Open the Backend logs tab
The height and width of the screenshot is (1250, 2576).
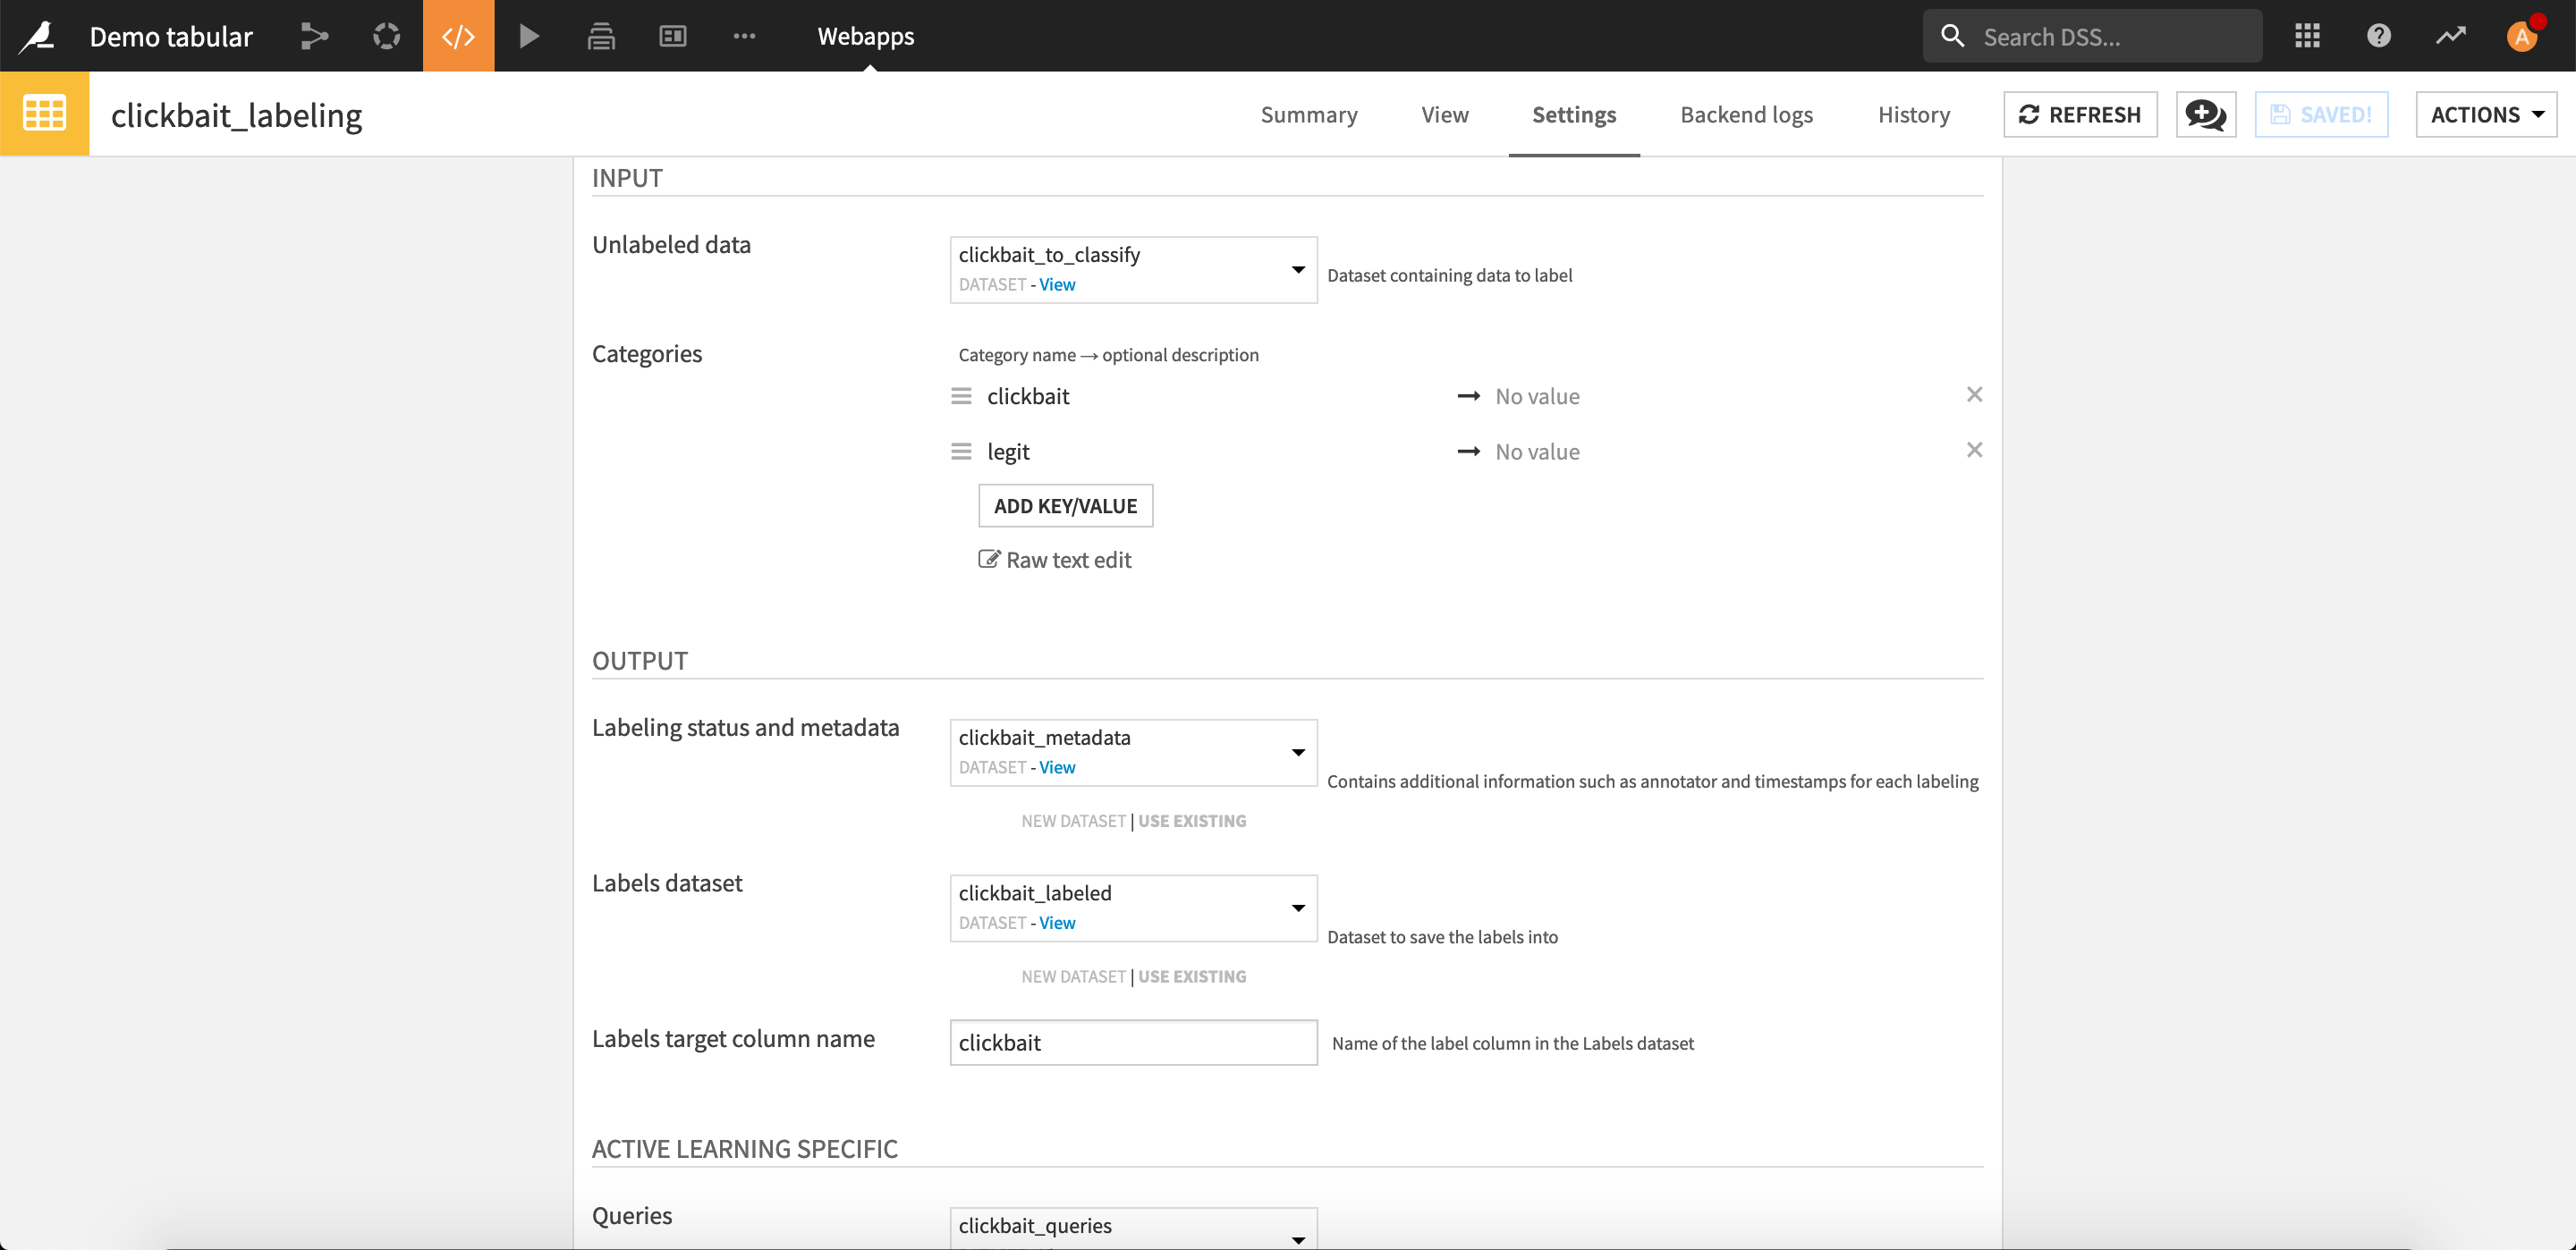click(1746, 114)
